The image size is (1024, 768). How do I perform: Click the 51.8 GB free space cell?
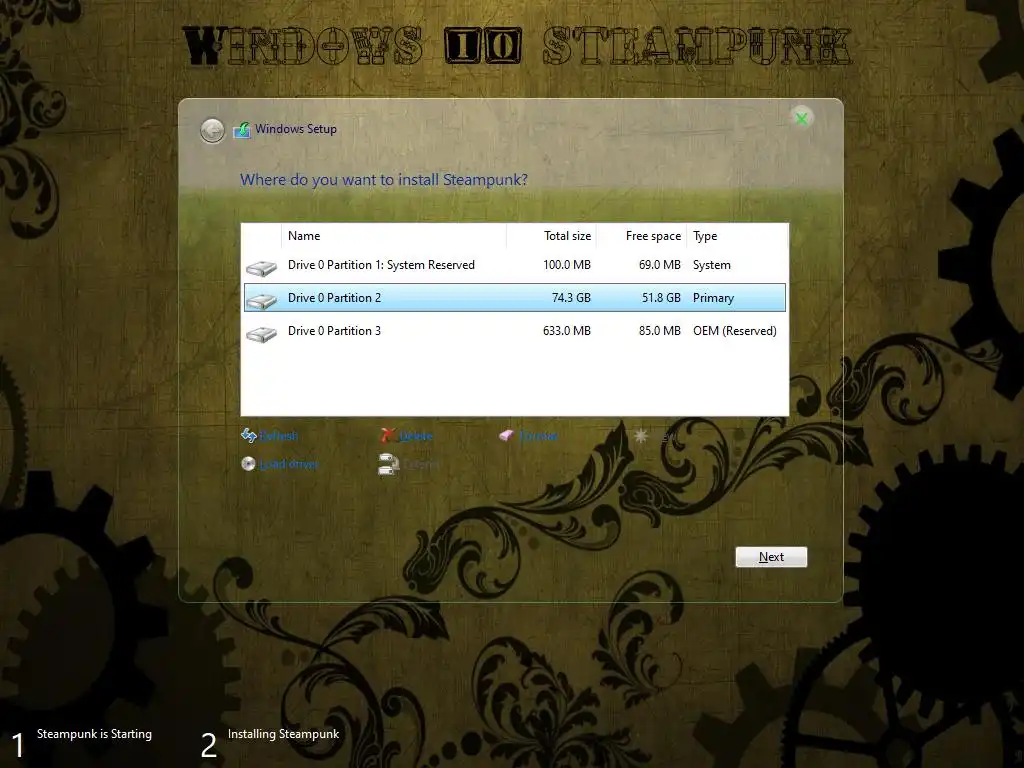661,298
